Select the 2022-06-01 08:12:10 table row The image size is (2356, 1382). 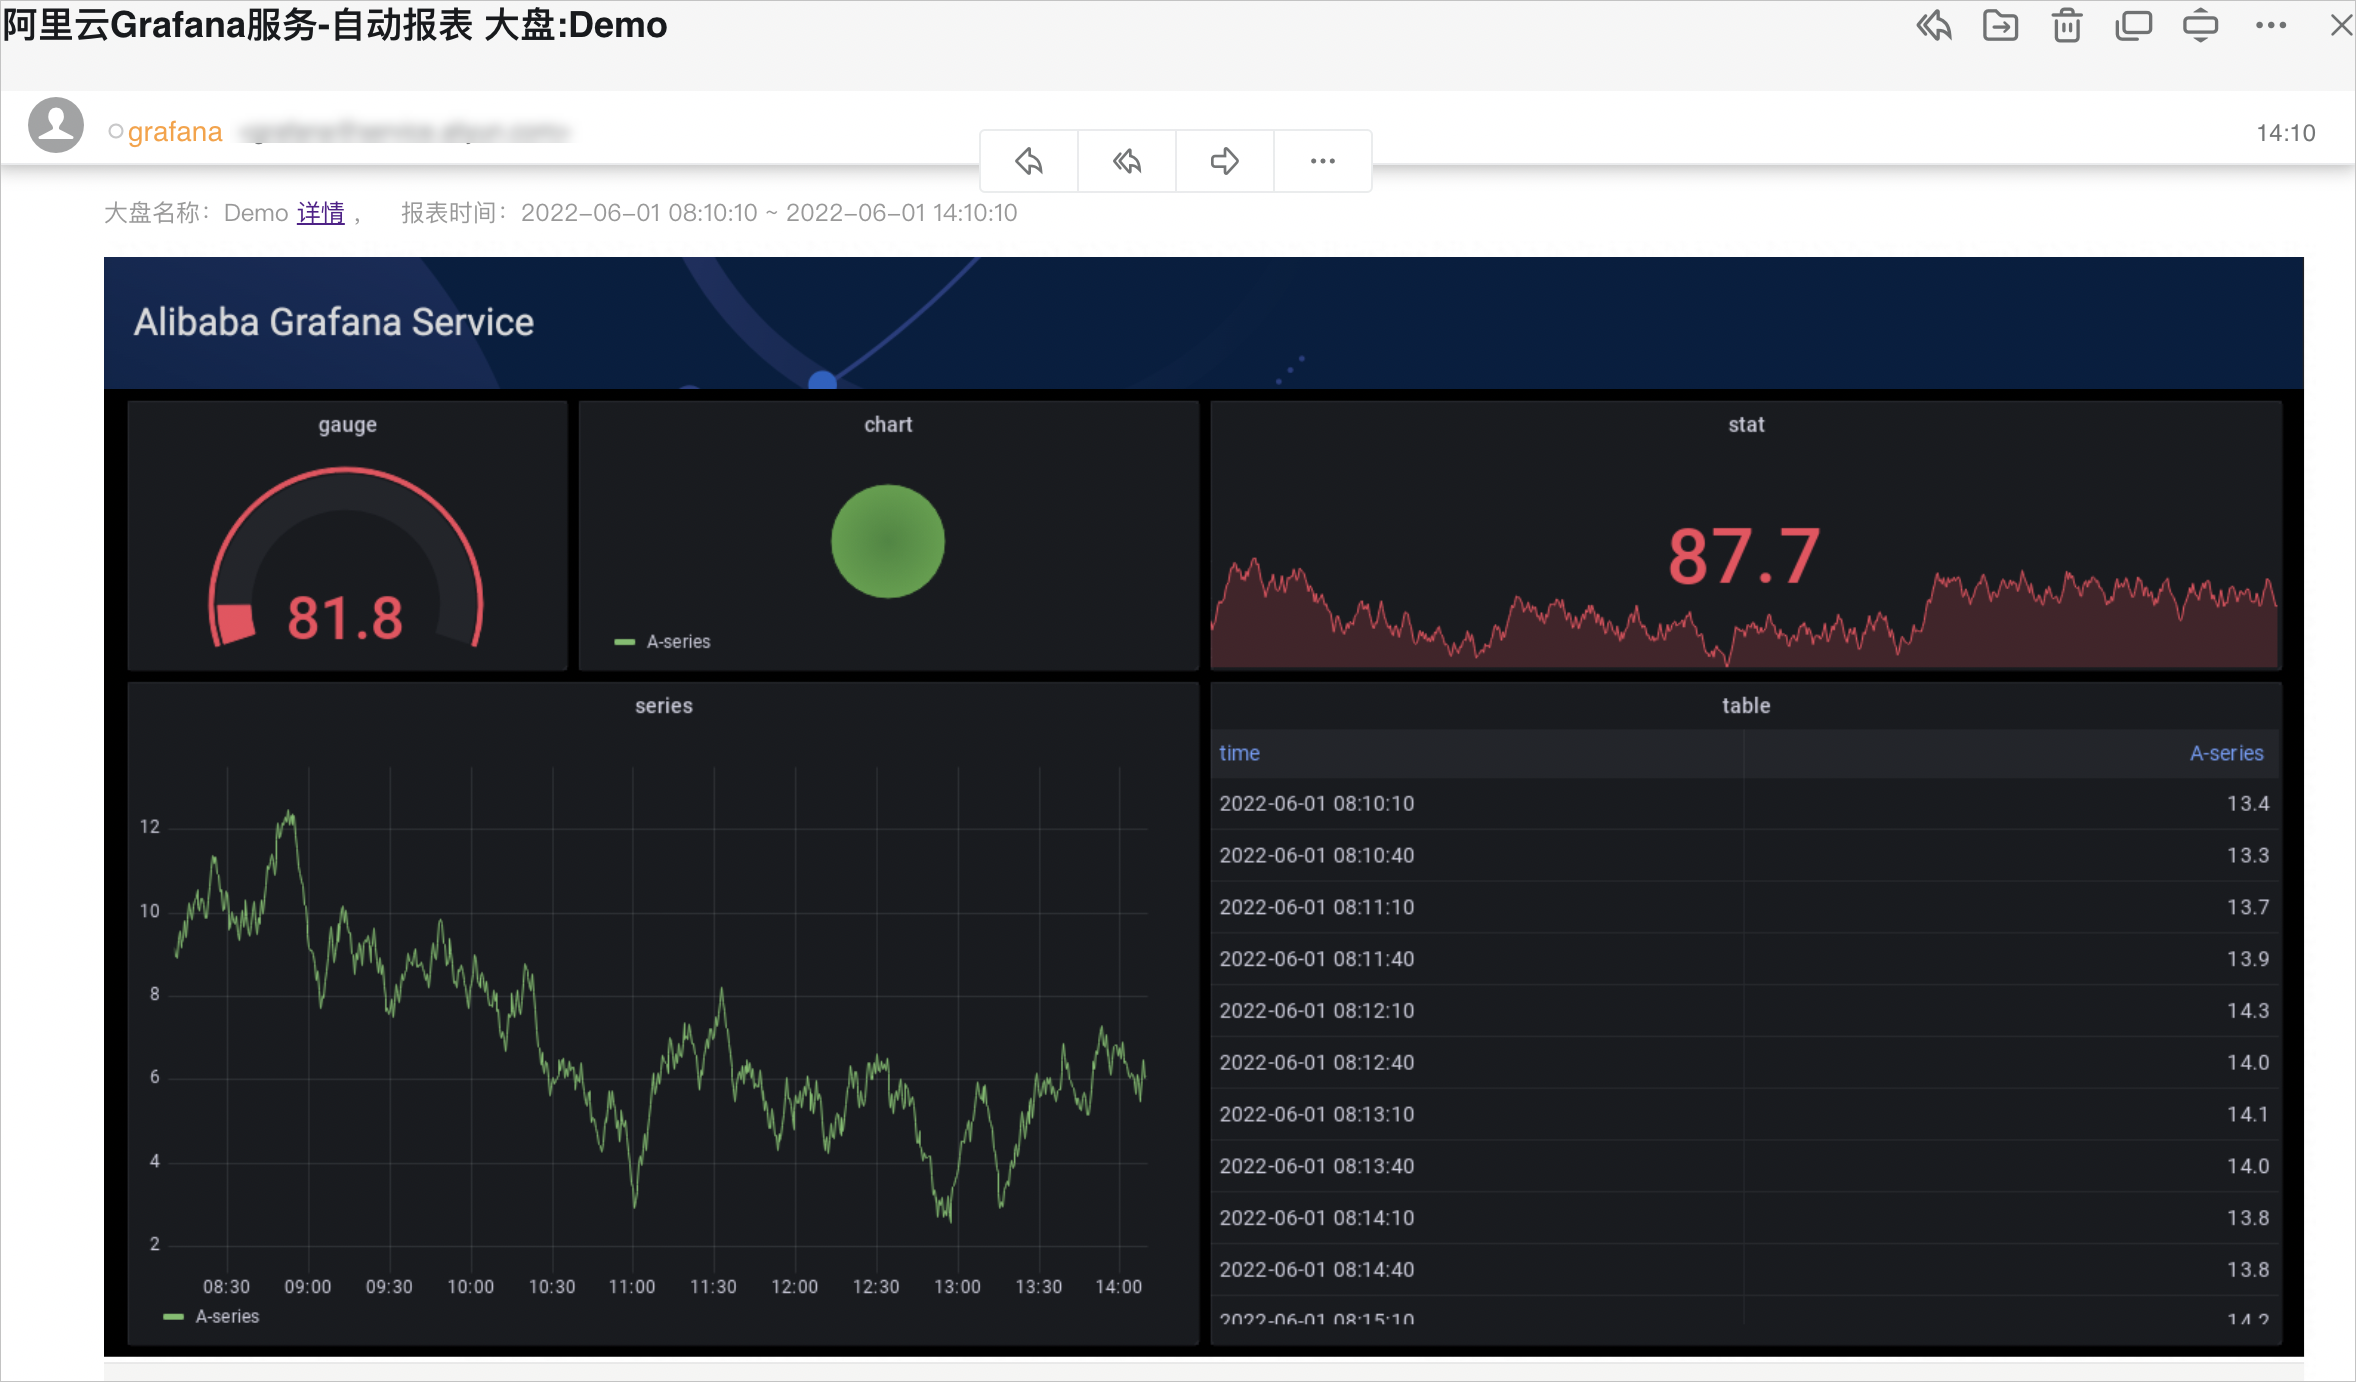click(1317, 1011)
